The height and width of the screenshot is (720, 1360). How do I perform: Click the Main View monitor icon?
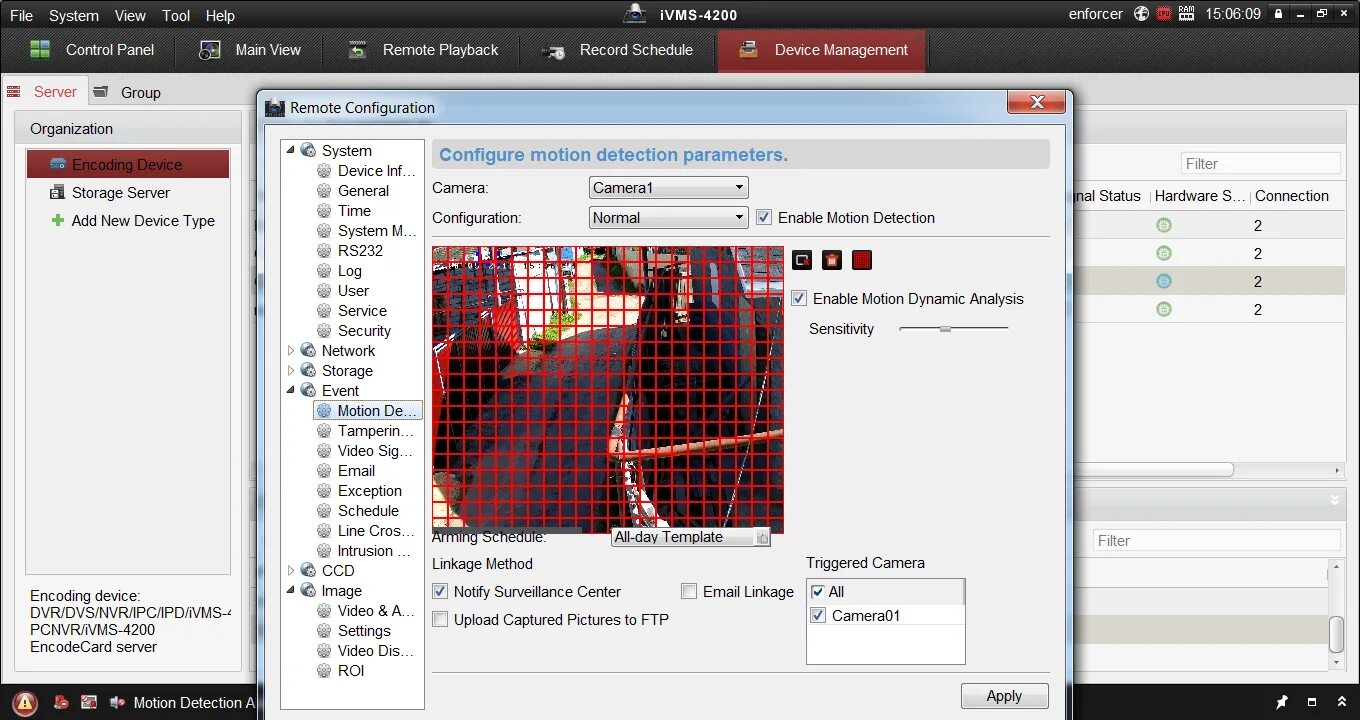tap(210, 50)
